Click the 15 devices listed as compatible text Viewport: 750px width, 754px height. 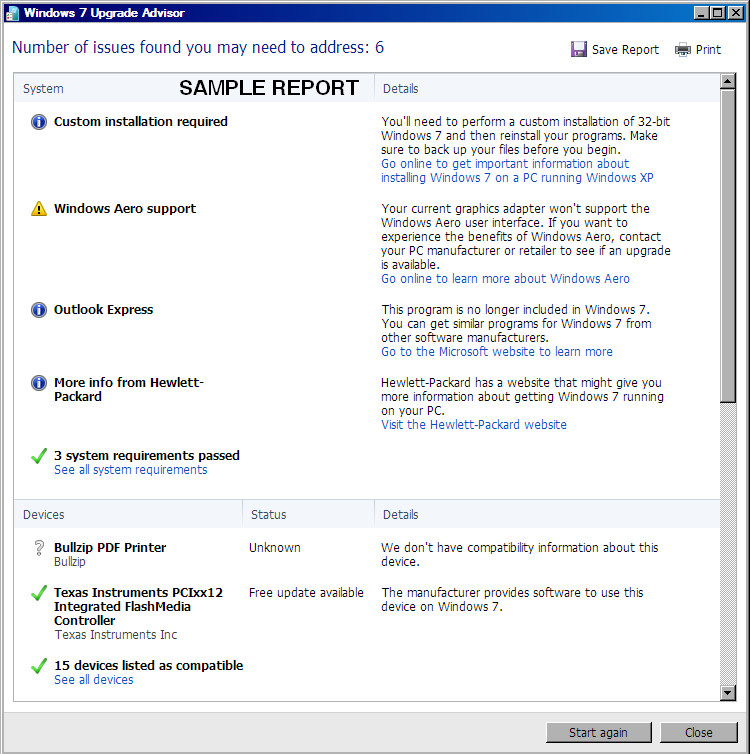(149, 666)
